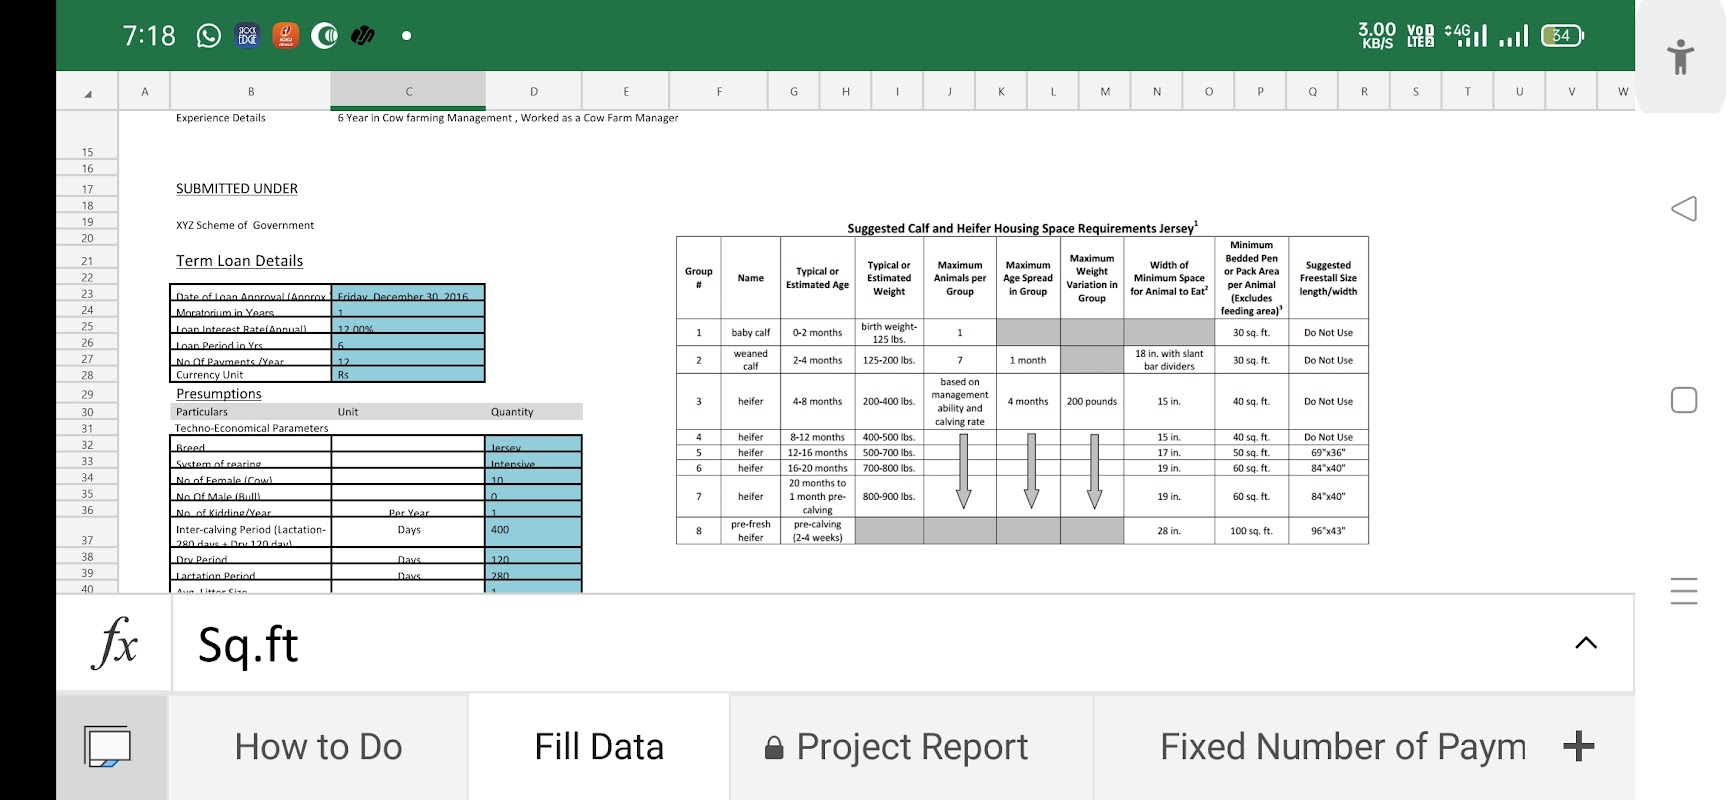Select column F header
The image size is (1733, 800).
(719, 91)
